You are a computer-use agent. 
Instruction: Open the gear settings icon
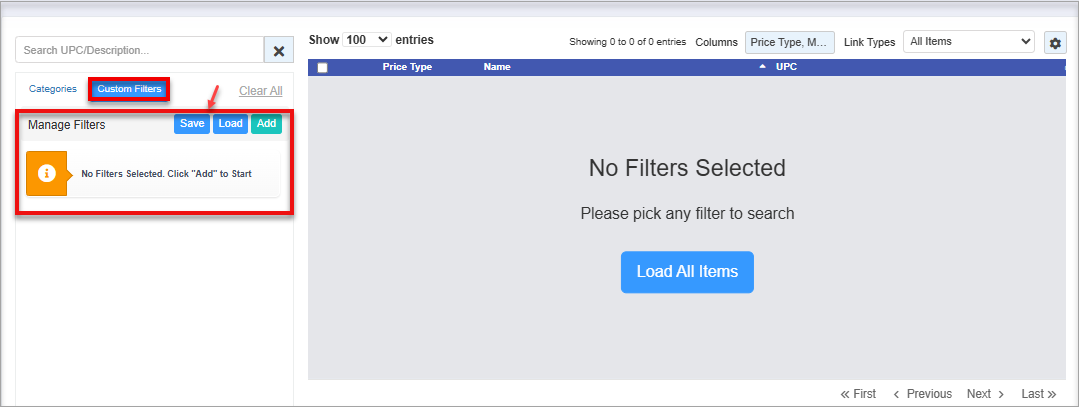point(1055,43)
